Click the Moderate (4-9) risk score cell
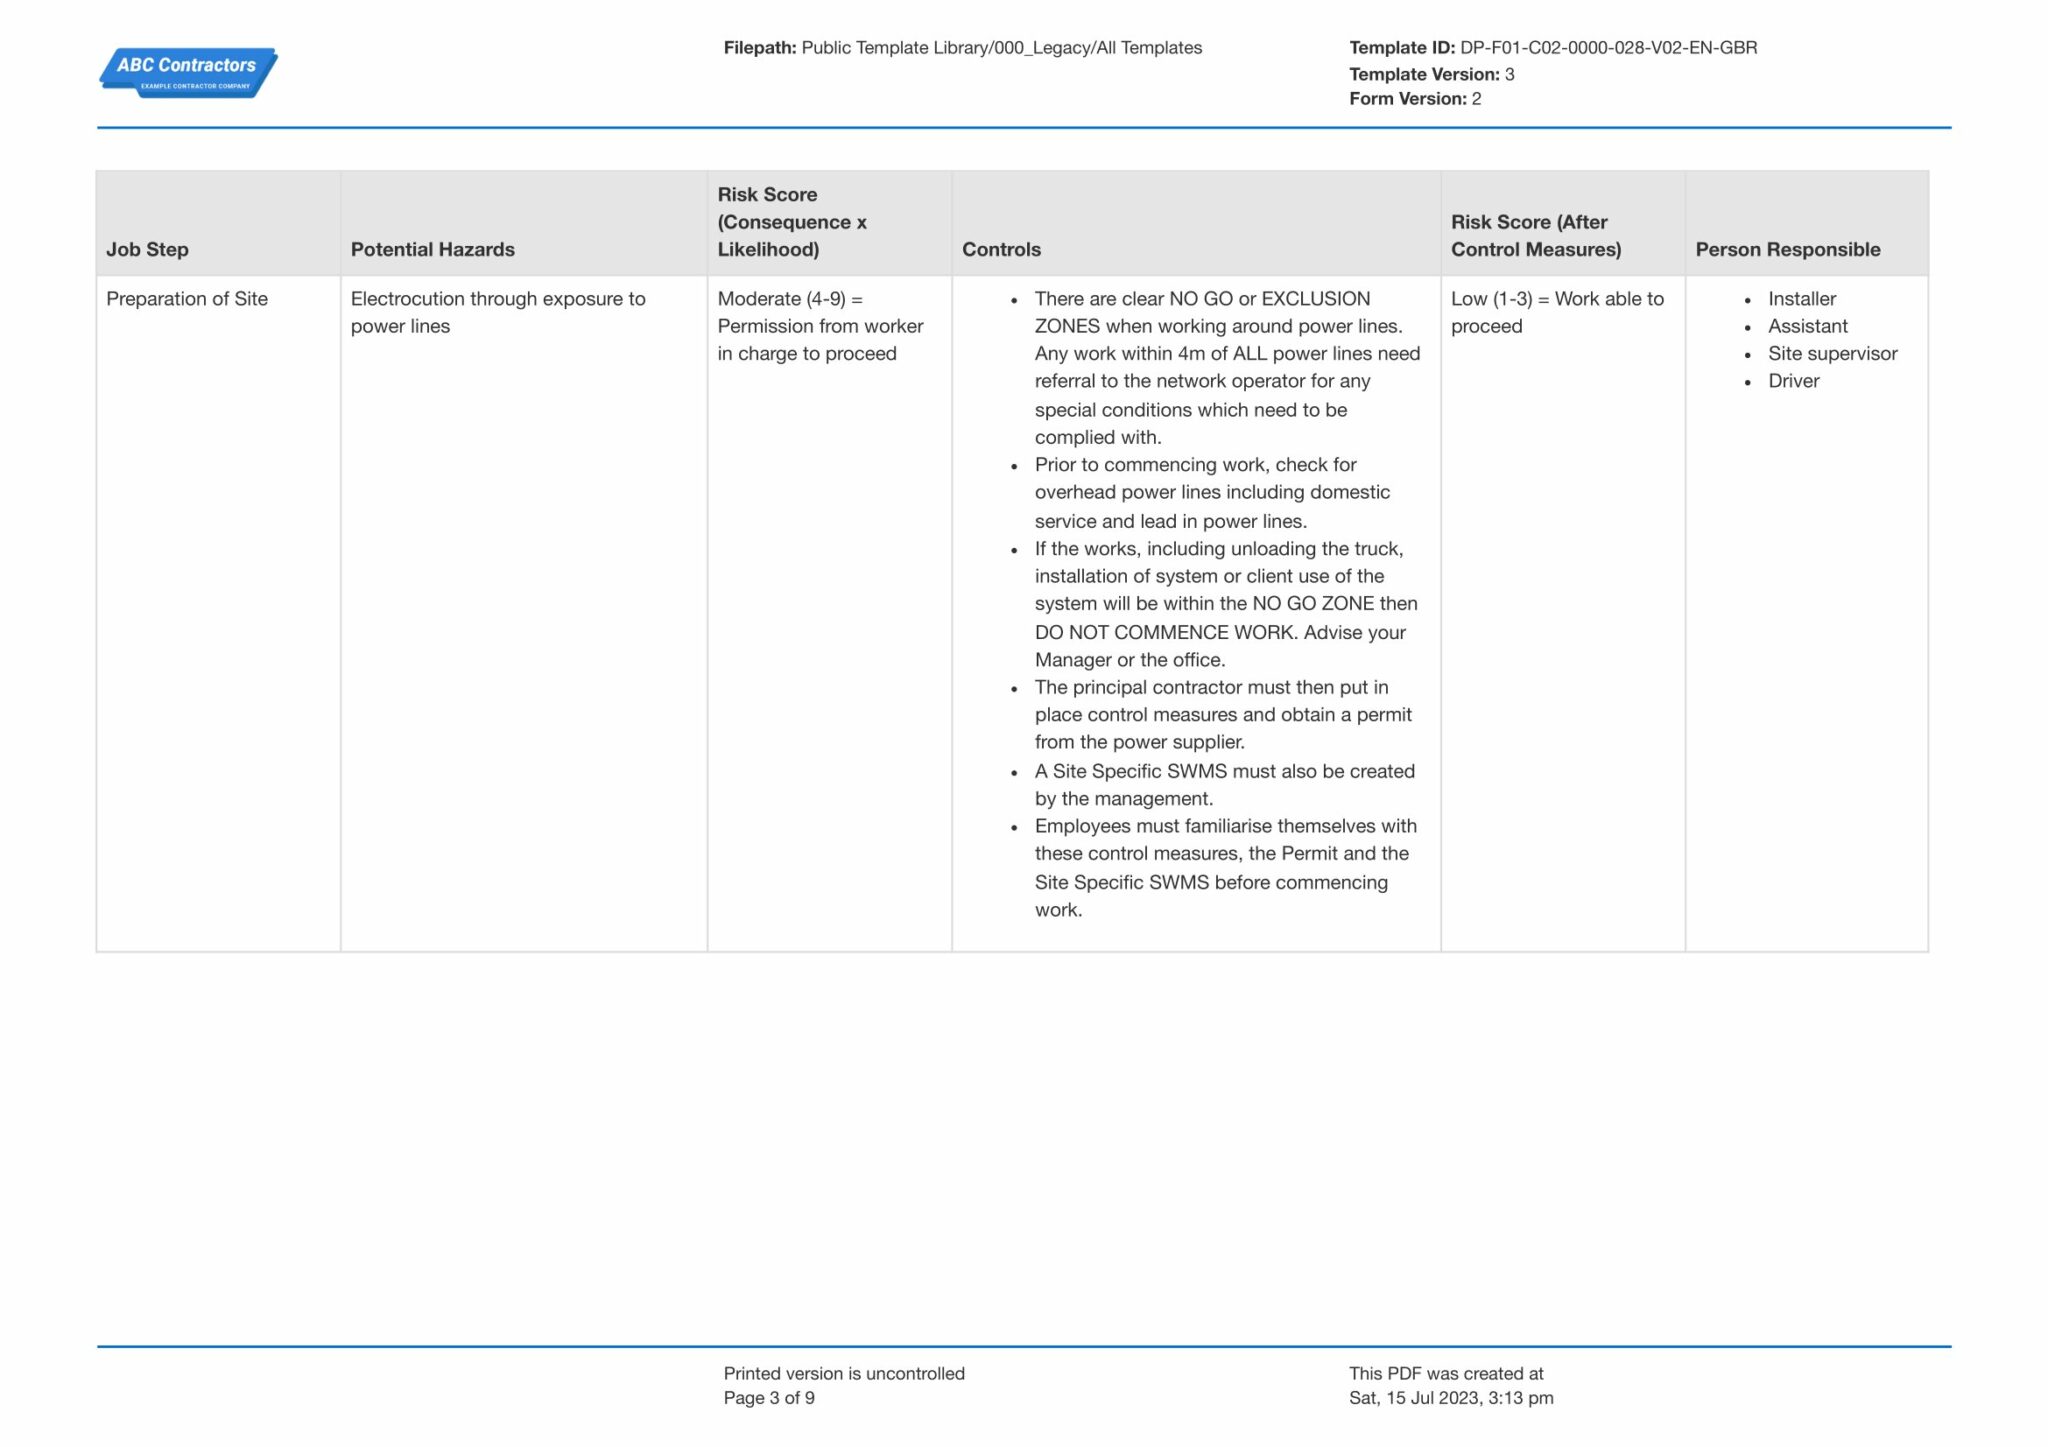Image resolution: width=2048 pixels, height=1447 pixels. coord(820,325)
